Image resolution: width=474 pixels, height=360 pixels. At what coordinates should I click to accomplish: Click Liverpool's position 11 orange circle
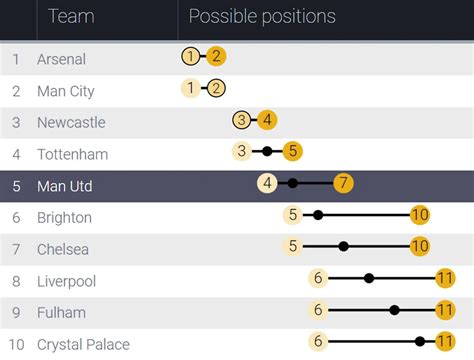pyautogui.click(x=445, y=278)
